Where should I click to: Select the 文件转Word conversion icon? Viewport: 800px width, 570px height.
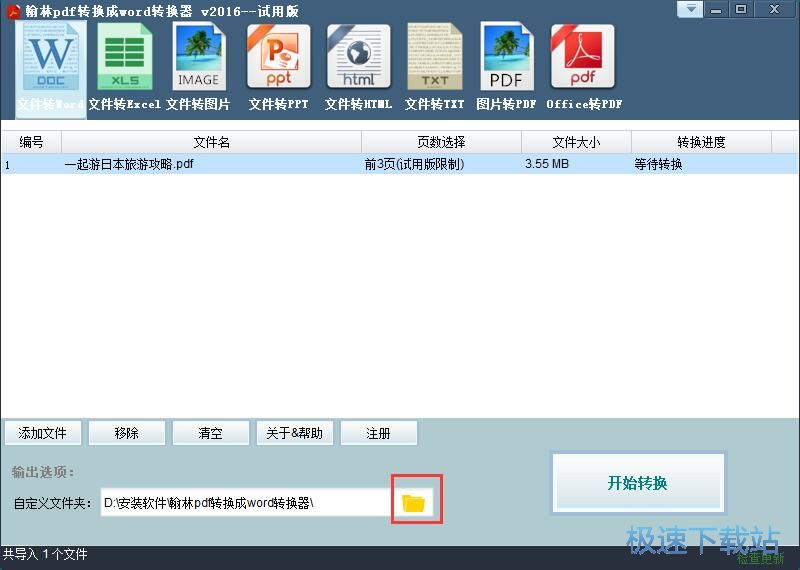pos(51,69)
